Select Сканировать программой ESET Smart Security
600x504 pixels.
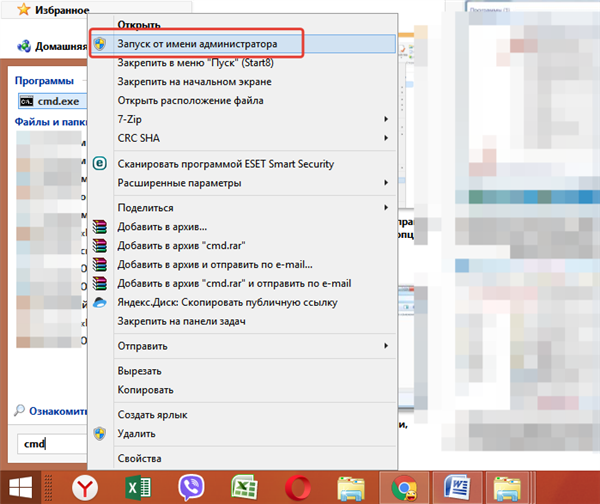(243, 164)
